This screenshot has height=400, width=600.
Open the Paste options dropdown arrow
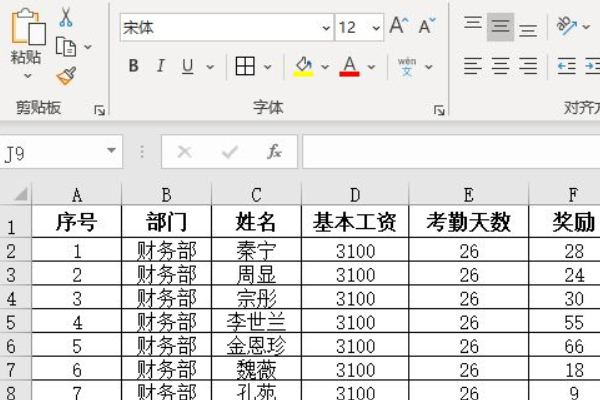pyautogui.click(x=27, y=76)
